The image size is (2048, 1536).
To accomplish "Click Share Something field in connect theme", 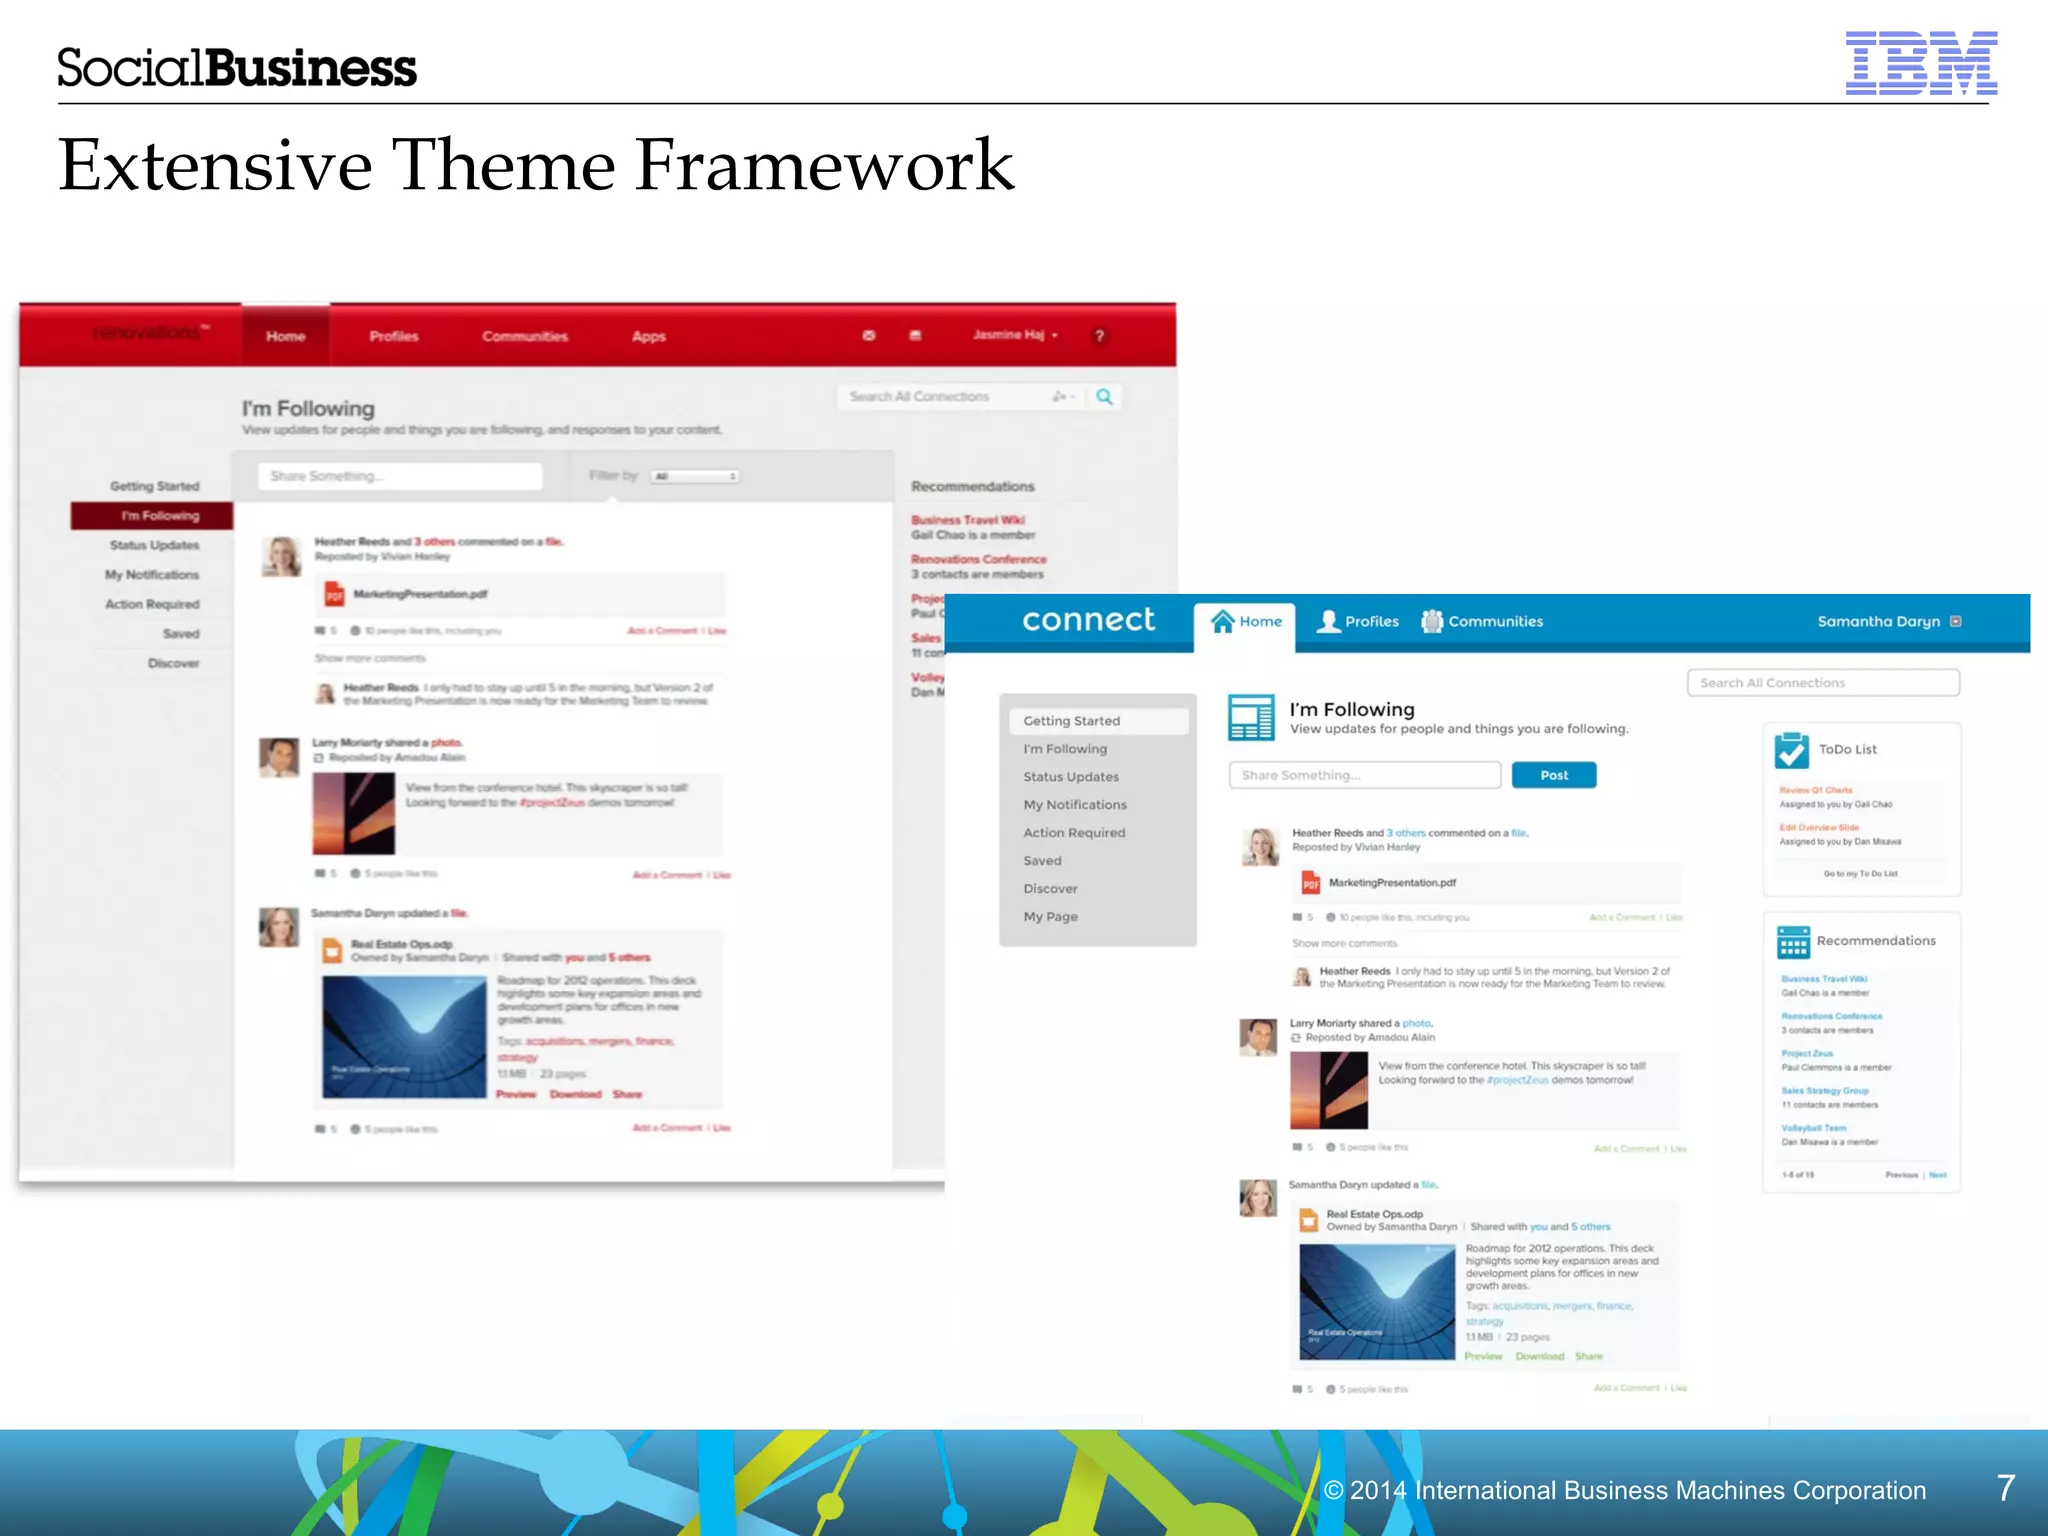I will (1365, 775).
